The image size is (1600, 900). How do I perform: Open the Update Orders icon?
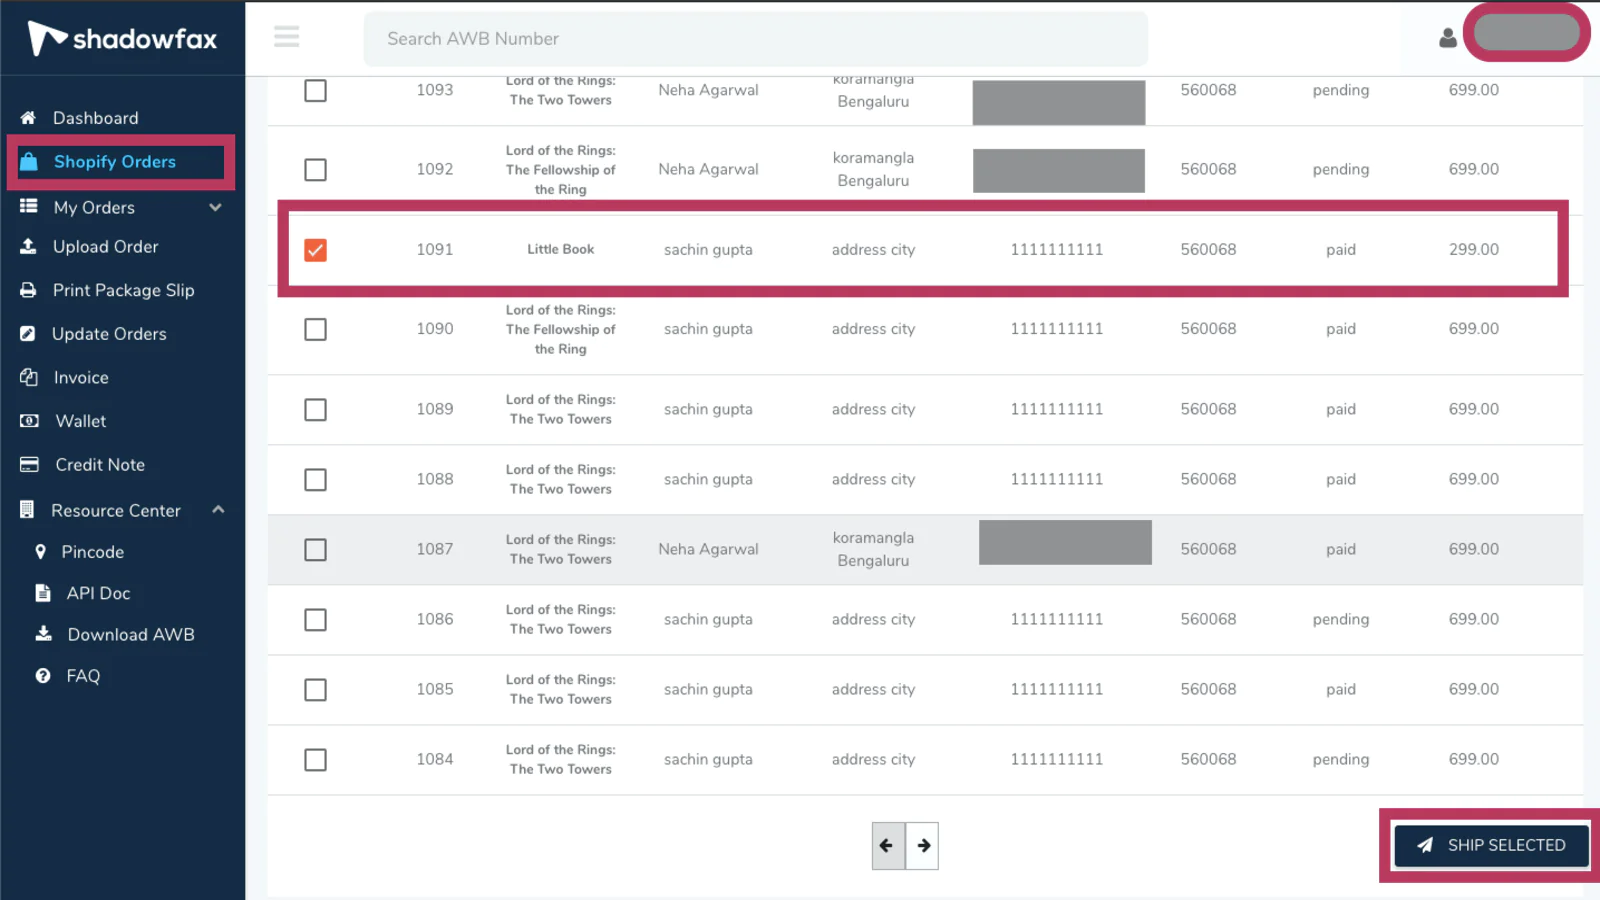click(x=29, y=333)
